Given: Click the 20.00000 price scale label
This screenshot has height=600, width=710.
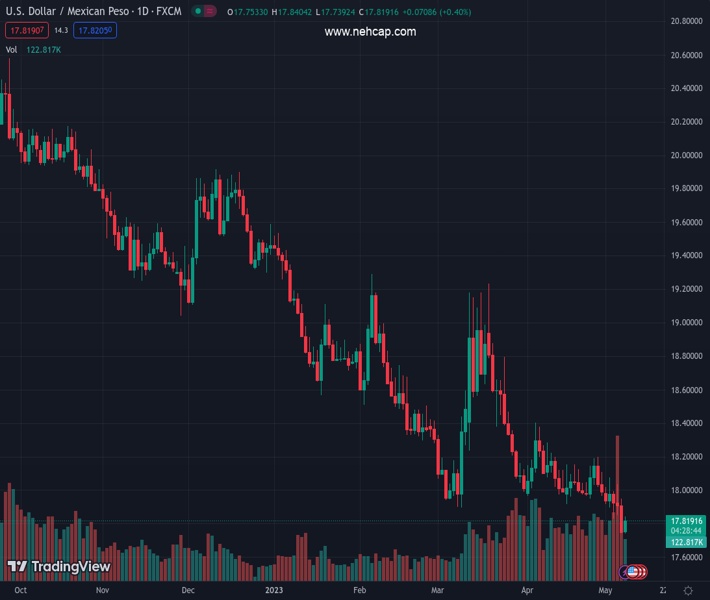Looking at the screenshot, I should (687, 155).
